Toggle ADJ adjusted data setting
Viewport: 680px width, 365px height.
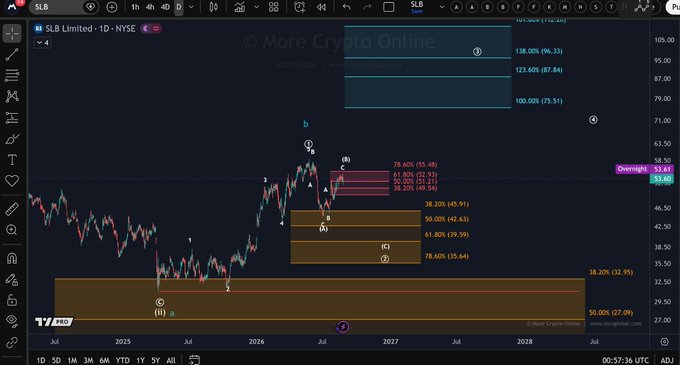[x=667, y=360]
